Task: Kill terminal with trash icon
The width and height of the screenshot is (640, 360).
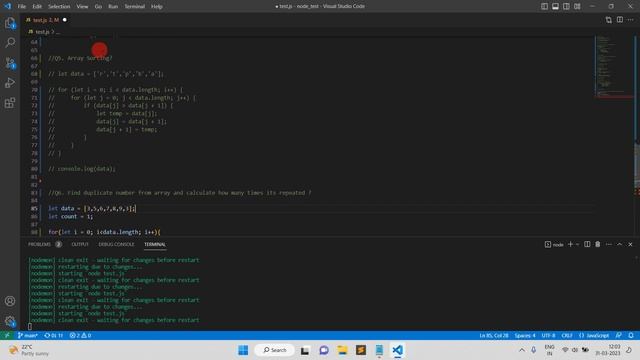Action: 598,244
